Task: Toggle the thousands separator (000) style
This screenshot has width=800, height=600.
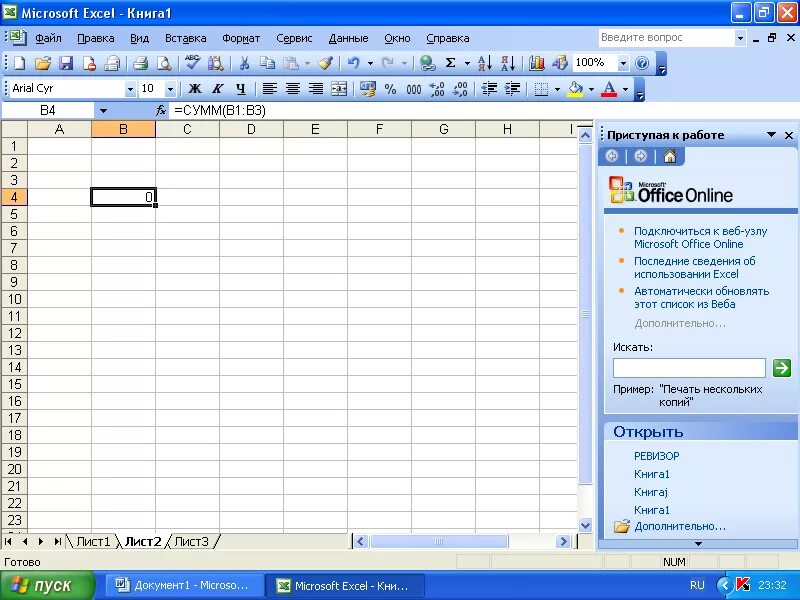Action: coord(414,89)
